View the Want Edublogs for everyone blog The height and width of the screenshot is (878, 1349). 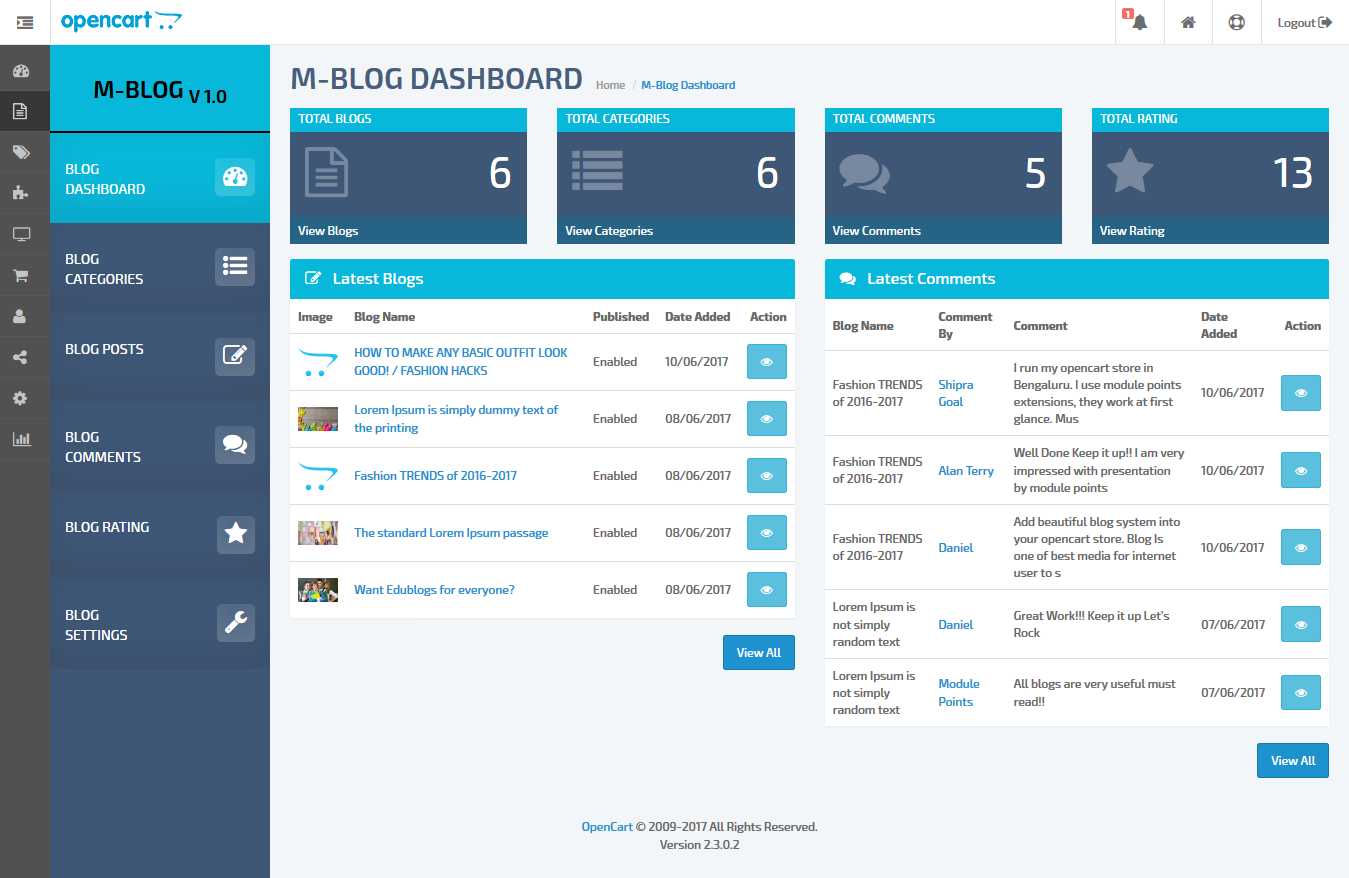766,590
